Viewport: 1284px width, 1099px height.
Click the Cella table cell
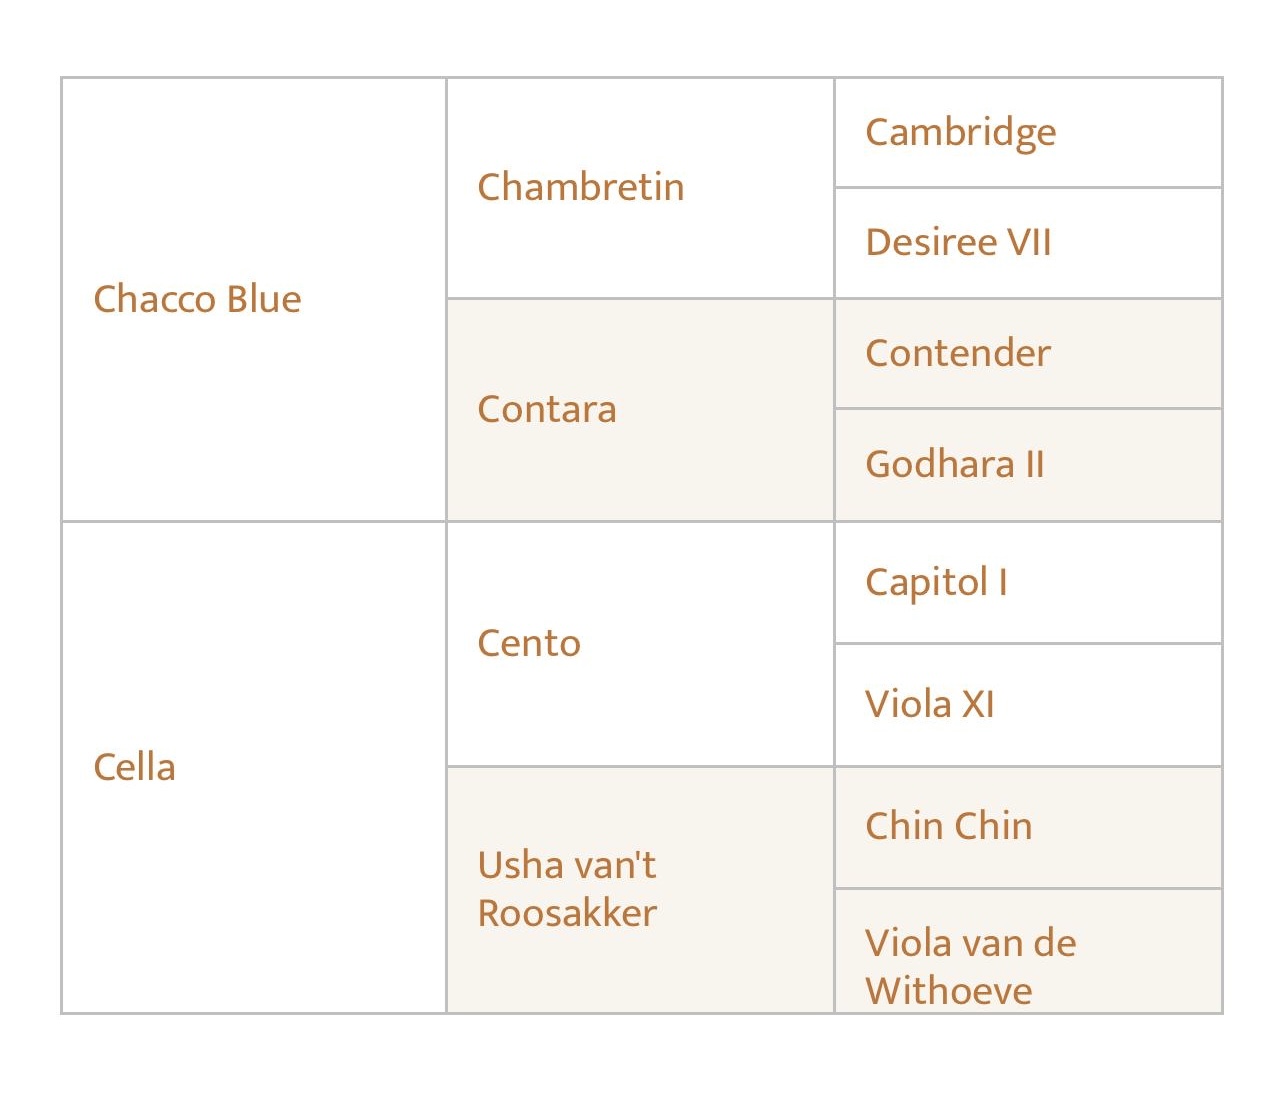pyautogui.click(x=254, y=767)
